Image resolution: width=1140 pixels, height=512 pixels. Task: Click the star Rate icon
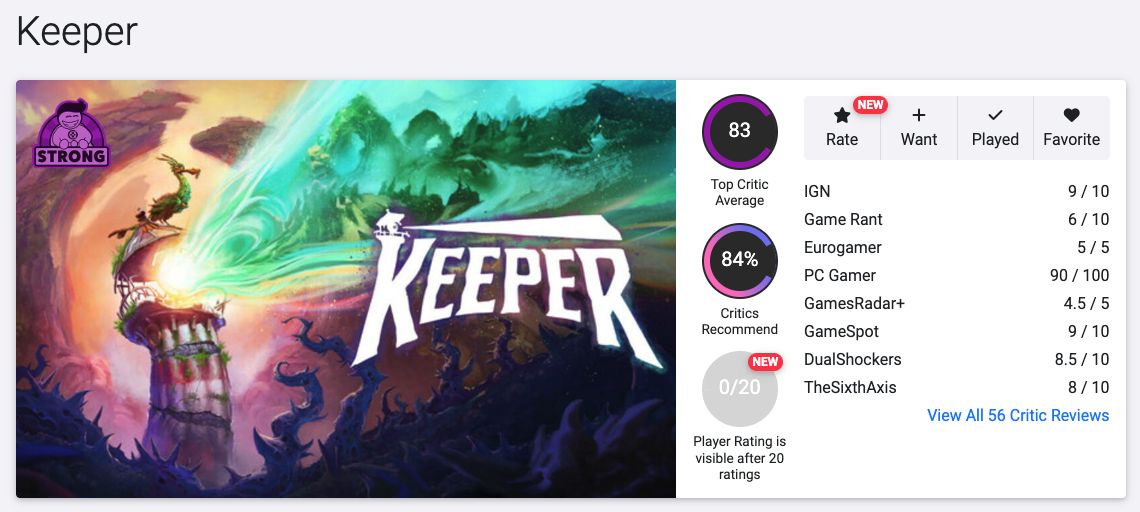[x=842, y=117]
